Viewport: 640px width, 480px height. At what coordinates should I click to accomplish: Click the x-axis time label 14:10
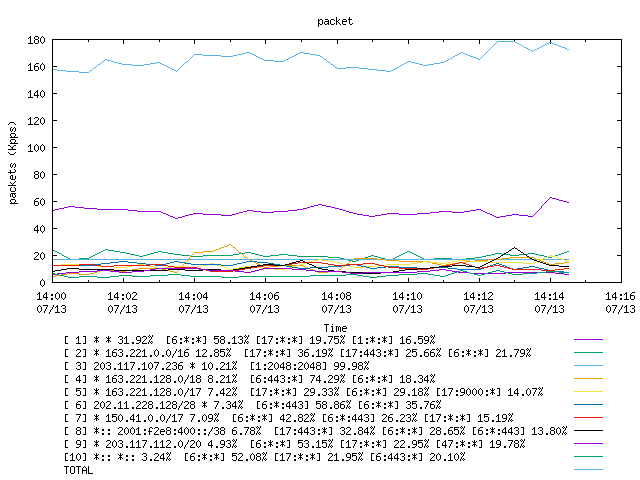[407, 296]
